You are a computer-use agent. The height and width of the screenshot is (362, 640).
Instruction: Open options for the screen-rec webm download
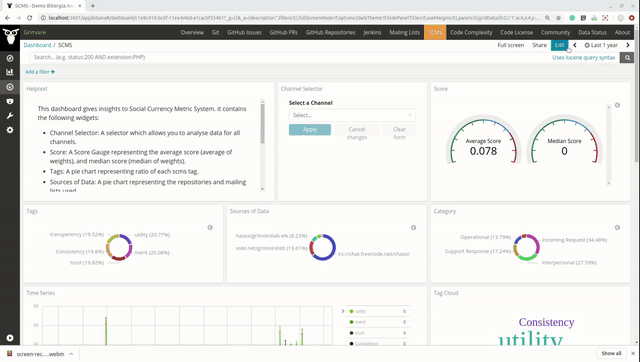(71, 354)
